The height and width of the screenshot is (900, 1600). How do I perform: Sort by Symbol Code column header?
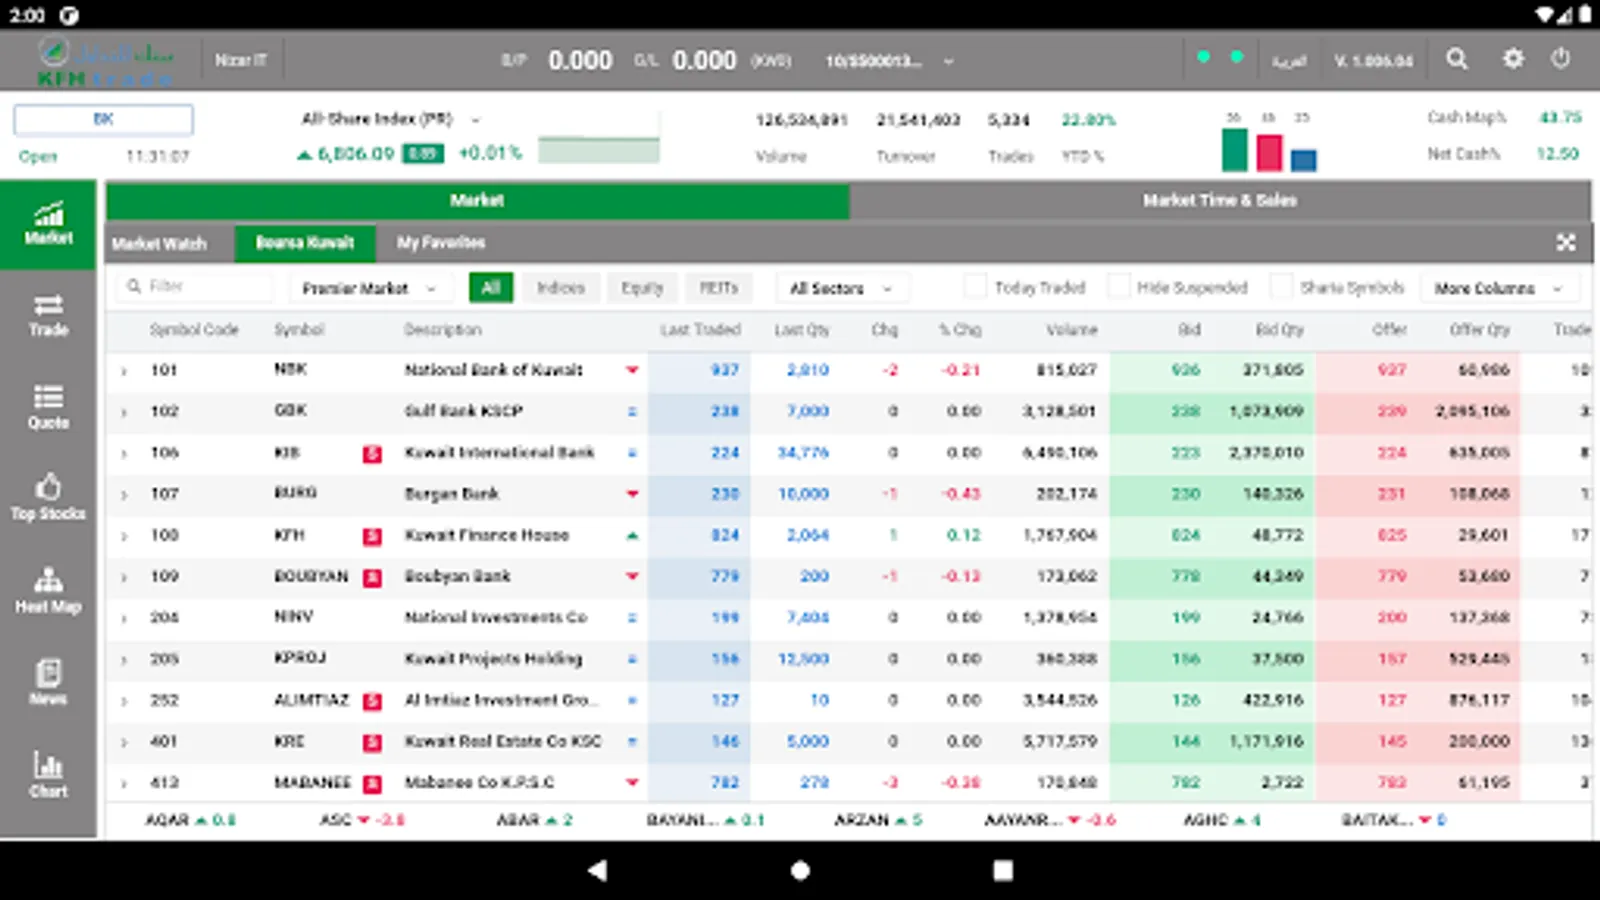coord(194,330)
